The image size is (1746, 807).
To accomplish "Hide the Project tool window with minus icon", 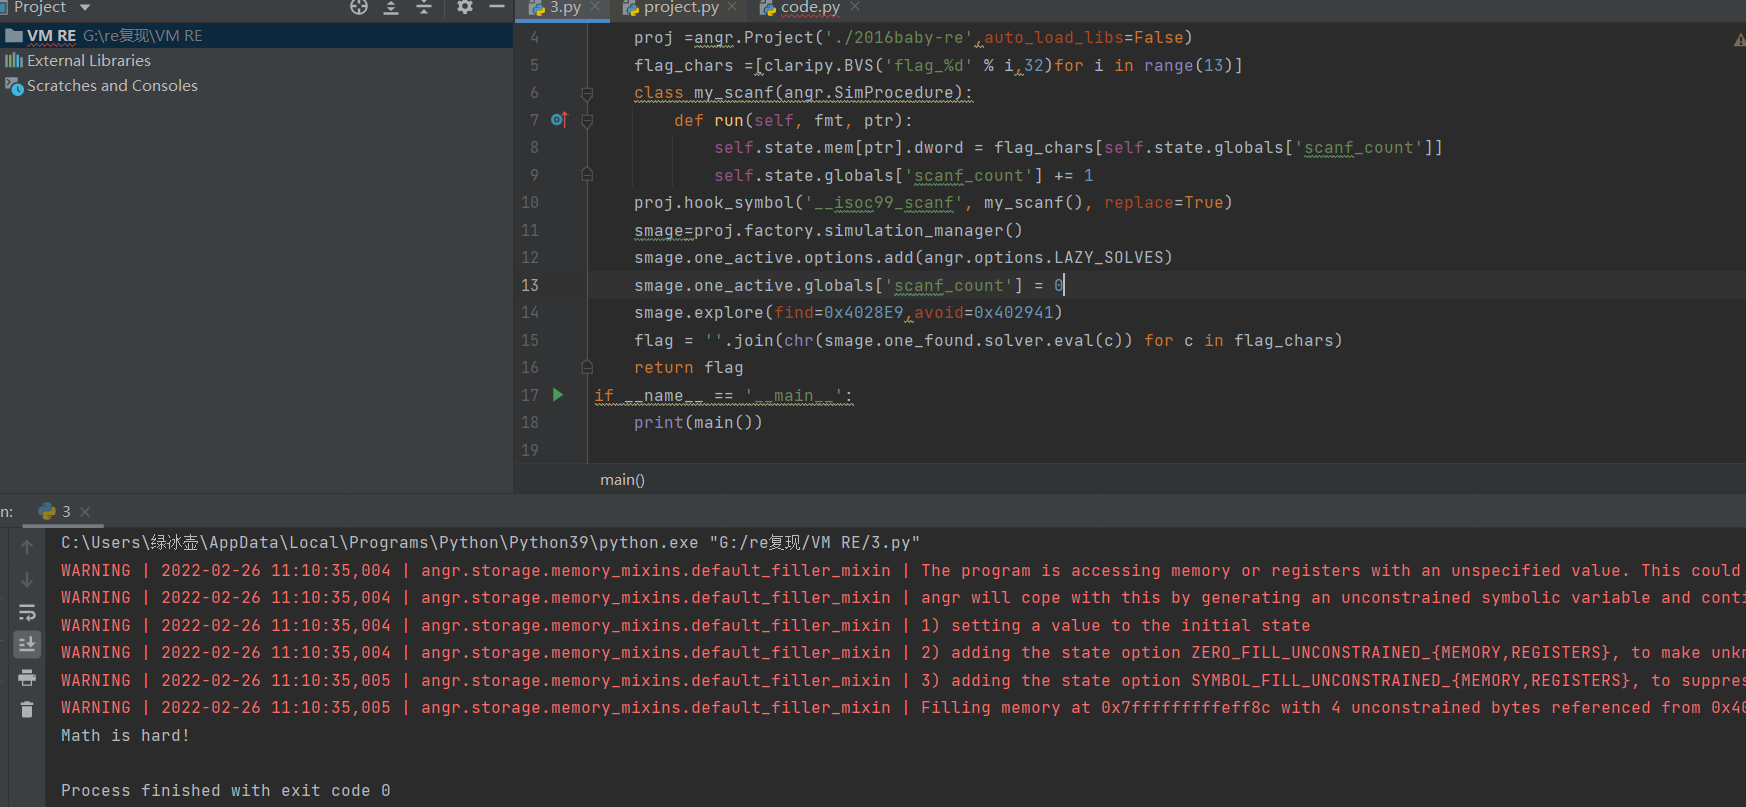I will point(497,7).
